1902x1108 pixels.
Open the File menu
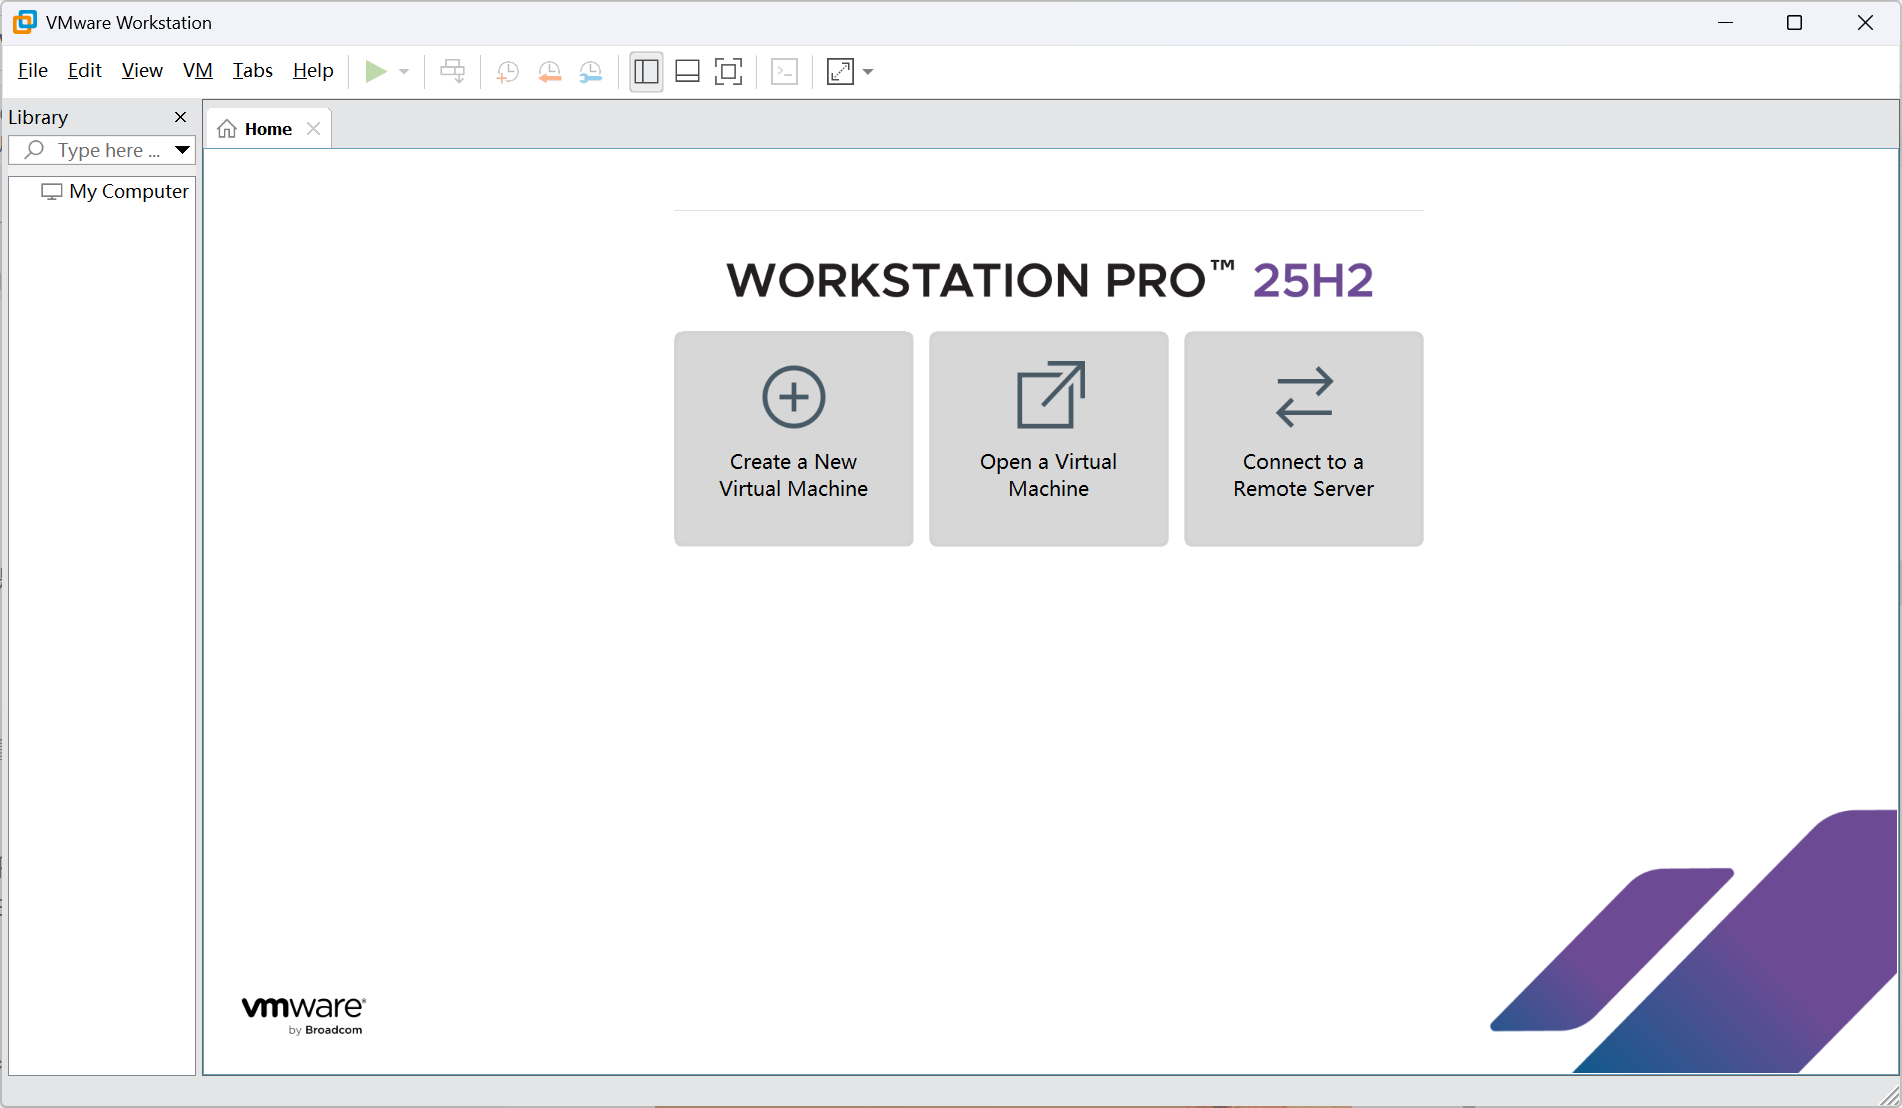click(x=33, y=70)
